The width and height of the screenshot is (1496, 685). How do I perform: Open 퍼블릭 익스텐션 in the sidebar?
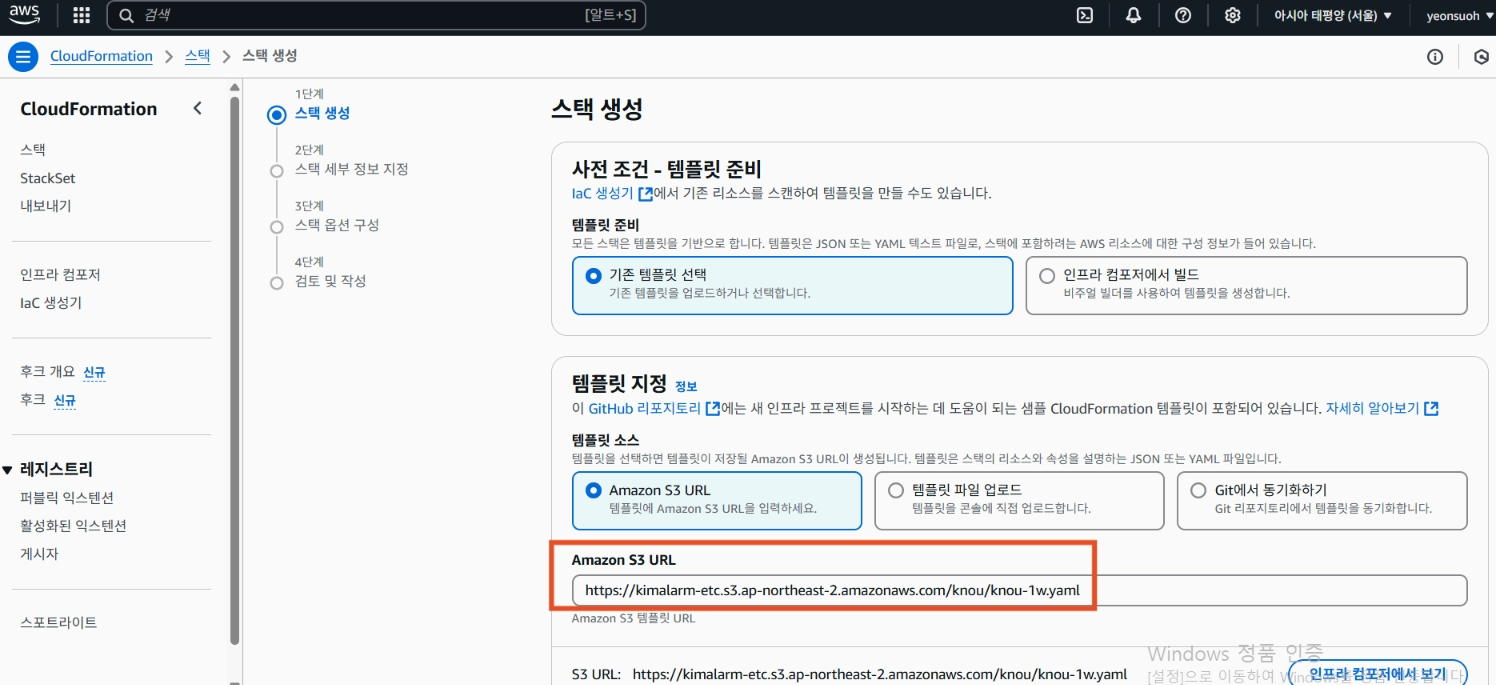(67, 497)
